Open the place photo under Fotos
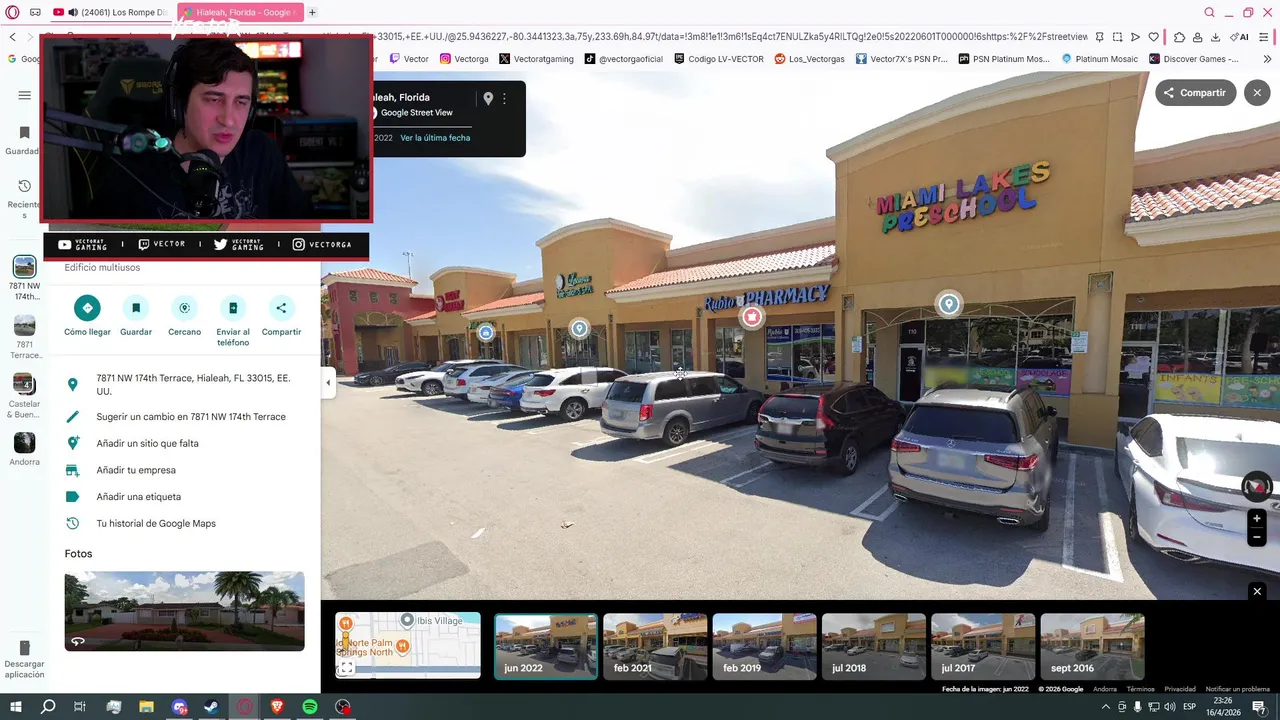This screenshot has height=720, width=1280. pos(184,611)
